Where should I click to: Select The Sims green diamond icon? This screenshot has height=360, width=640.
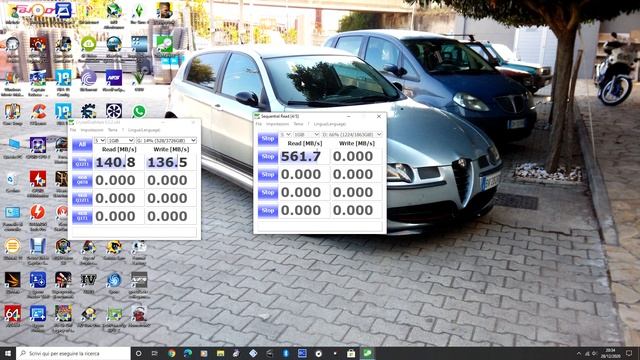tap(139, 11)
